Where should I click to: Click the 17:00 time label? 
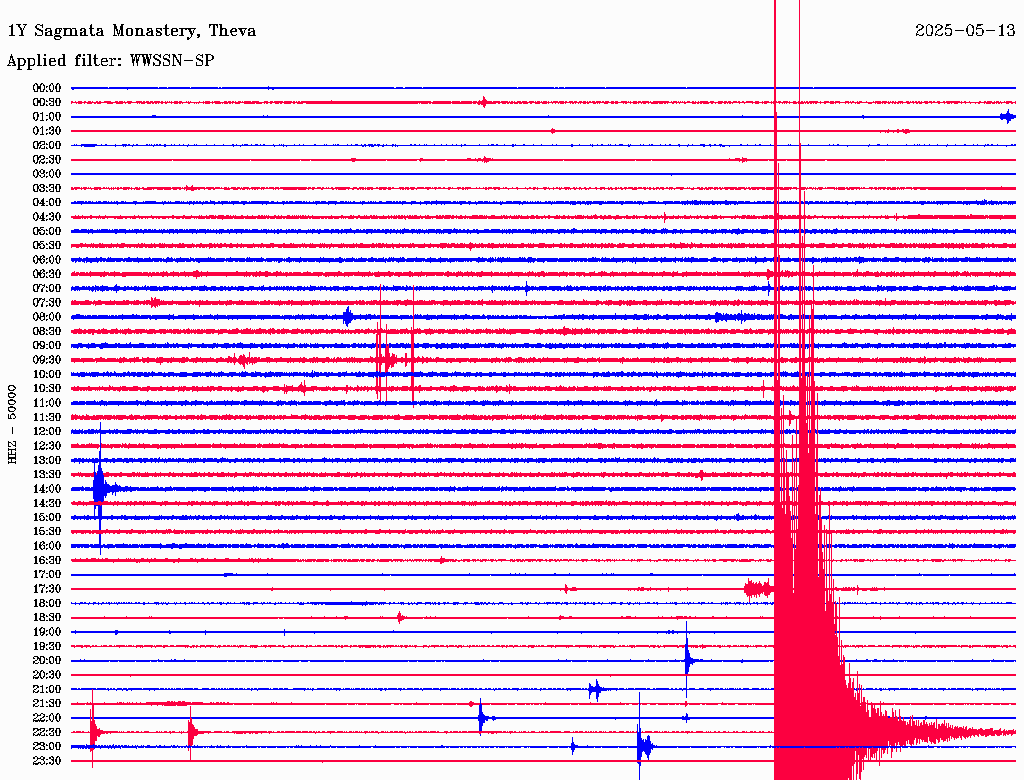47,575
